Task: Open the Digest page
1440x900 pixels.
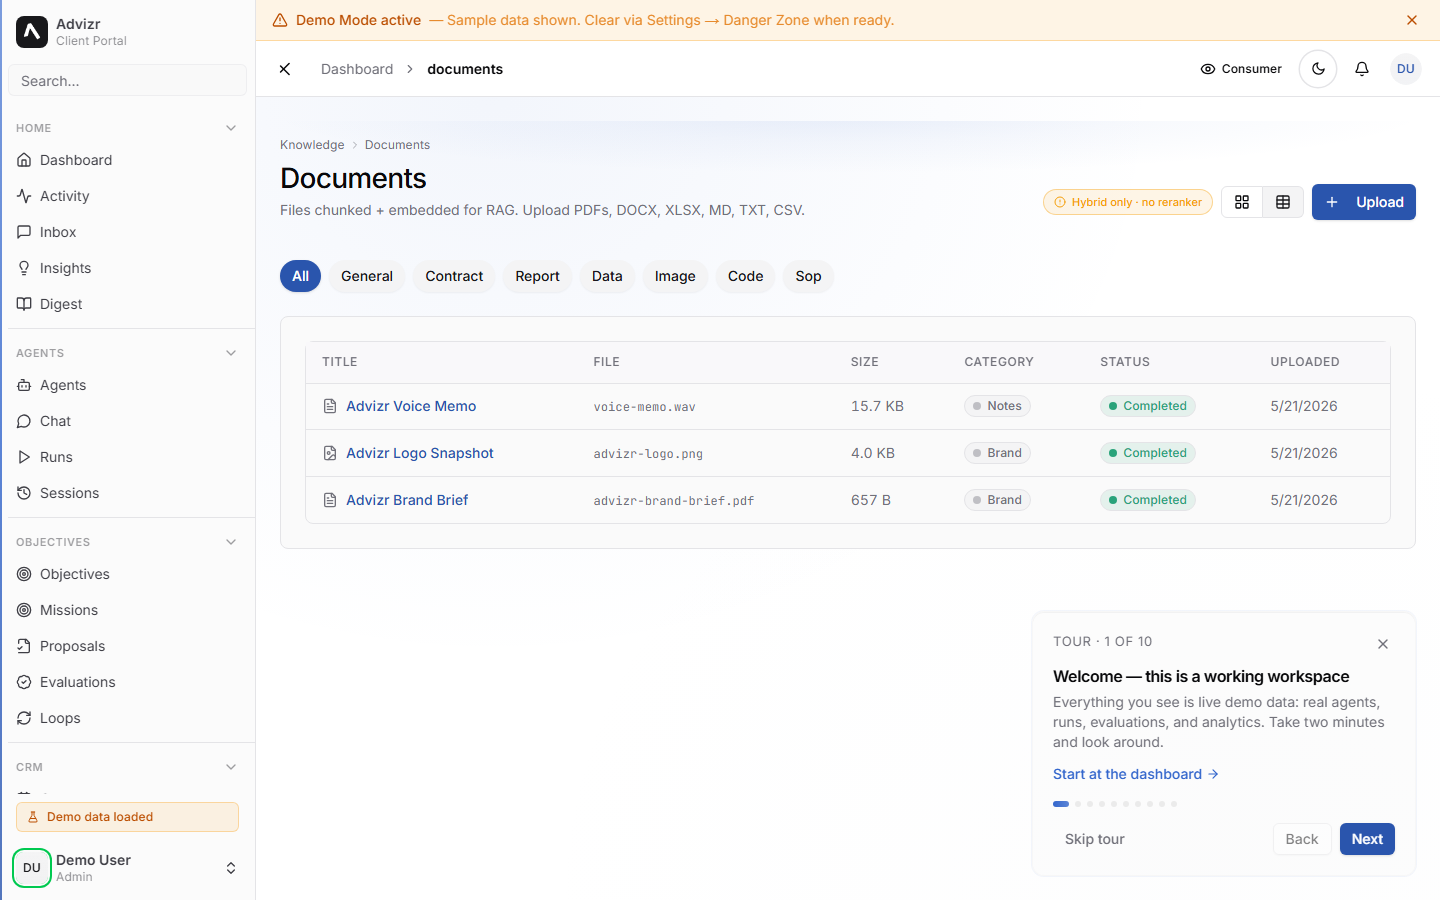Action: pyautogui.click(x=127, y=304)
